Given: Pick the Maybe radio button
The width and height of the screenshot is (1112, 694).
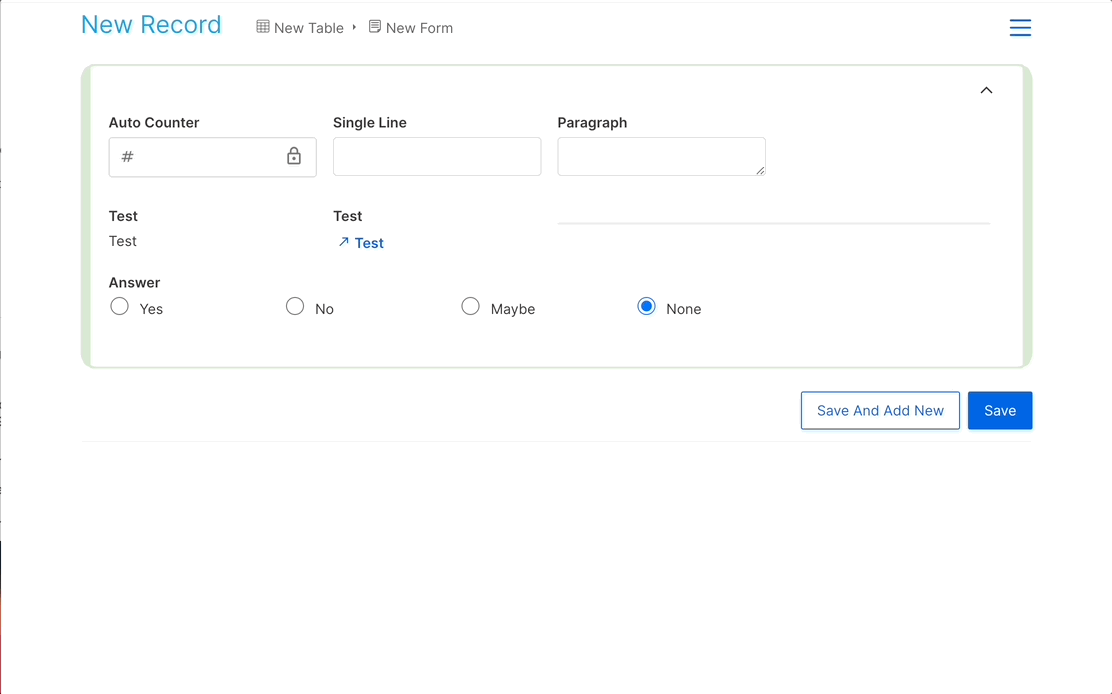Looking at the screenshot, I should tap(470, 307).
